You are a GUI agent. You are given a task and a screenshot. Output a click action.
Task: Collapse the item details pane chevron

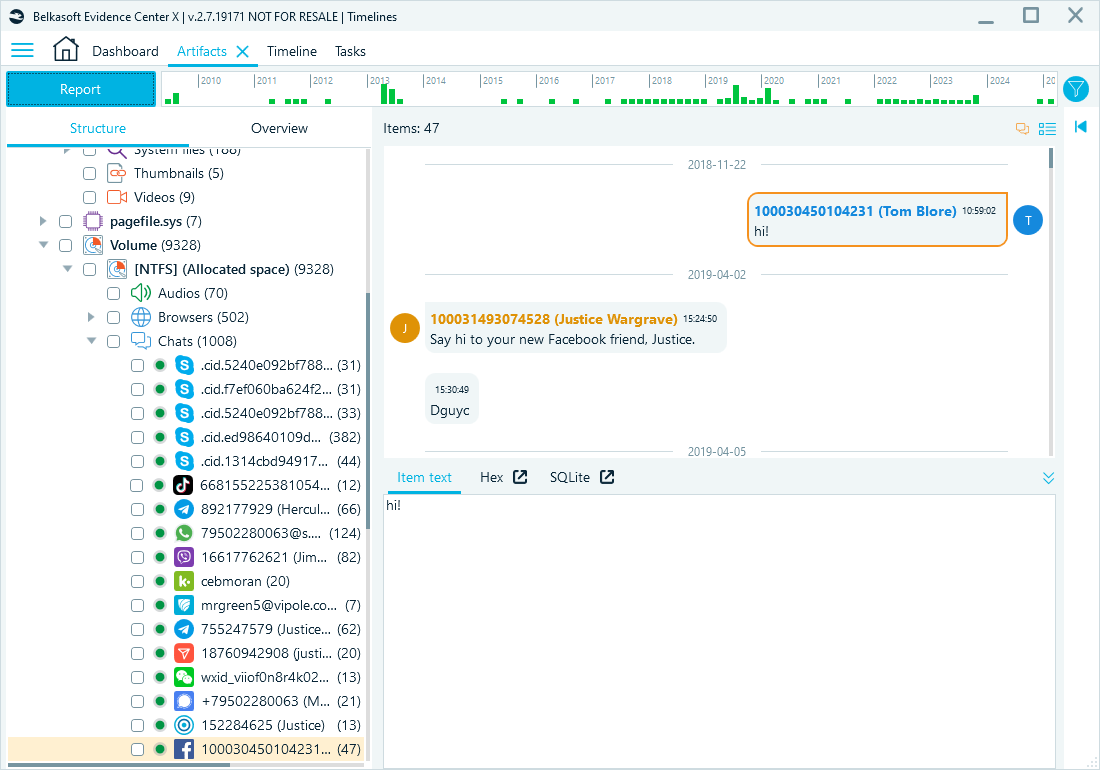1048,478
